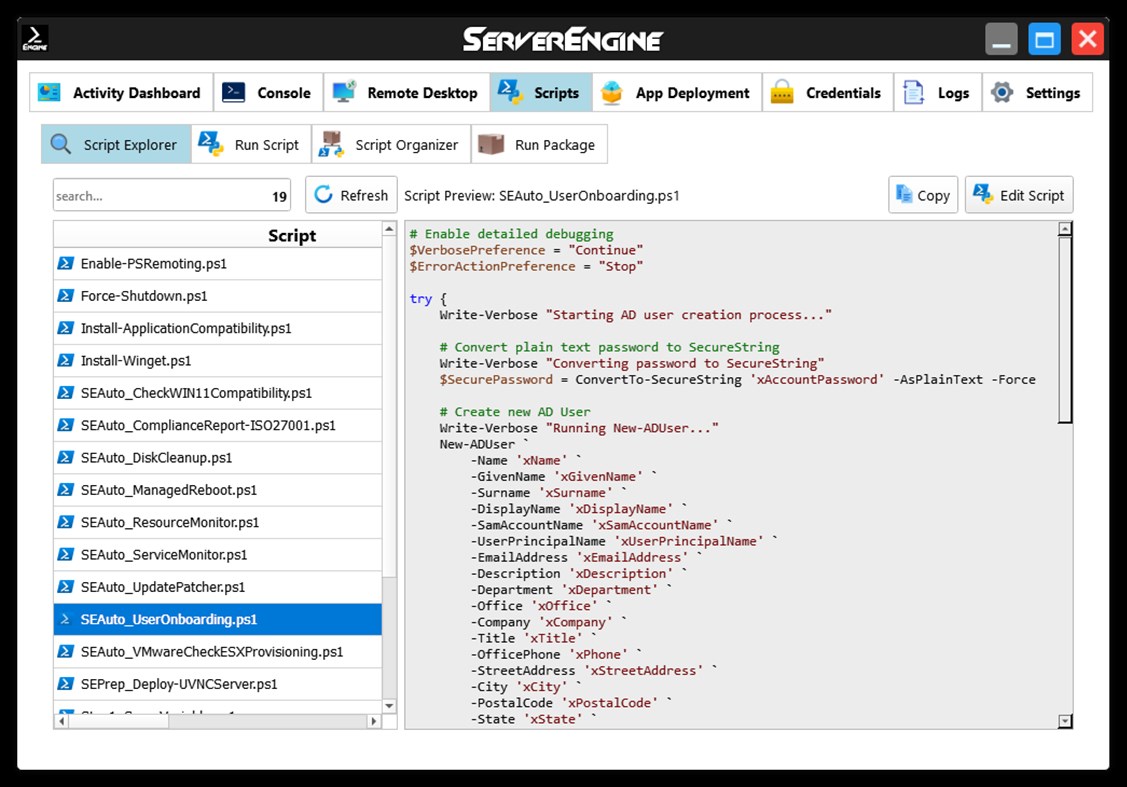Click the PowerShell icon beside SEAuto_DiskCleanup.ps1
This screenshot has width=1127, height=787.
(x=65, y=457)
